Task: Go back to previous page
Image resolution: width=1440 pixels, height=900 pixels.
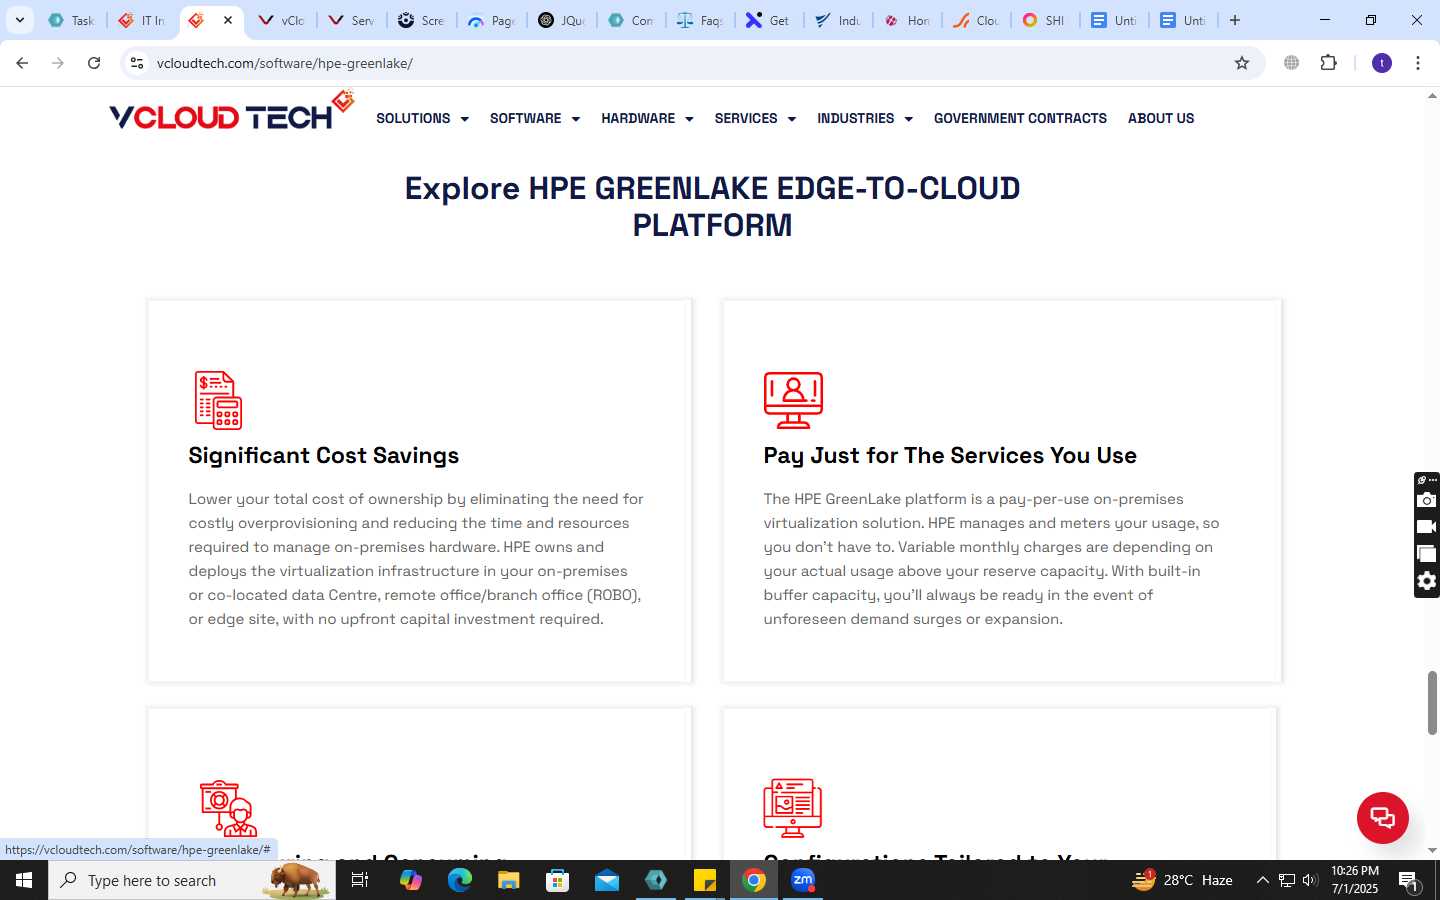Action: point(22,63)
